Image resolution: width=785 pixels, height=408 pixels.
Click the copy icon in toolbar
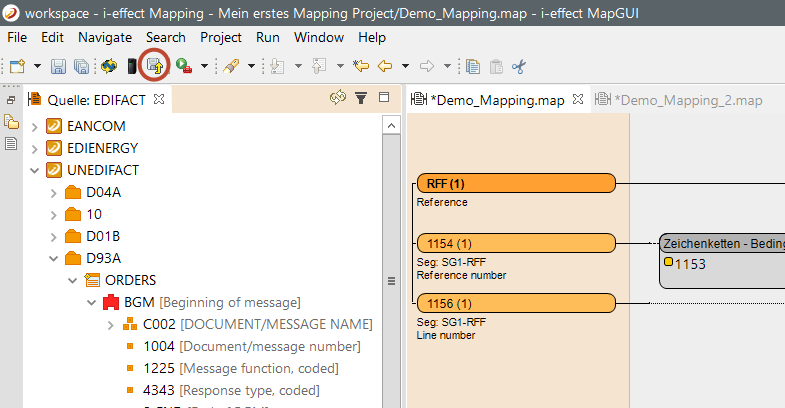click(472, 66)
